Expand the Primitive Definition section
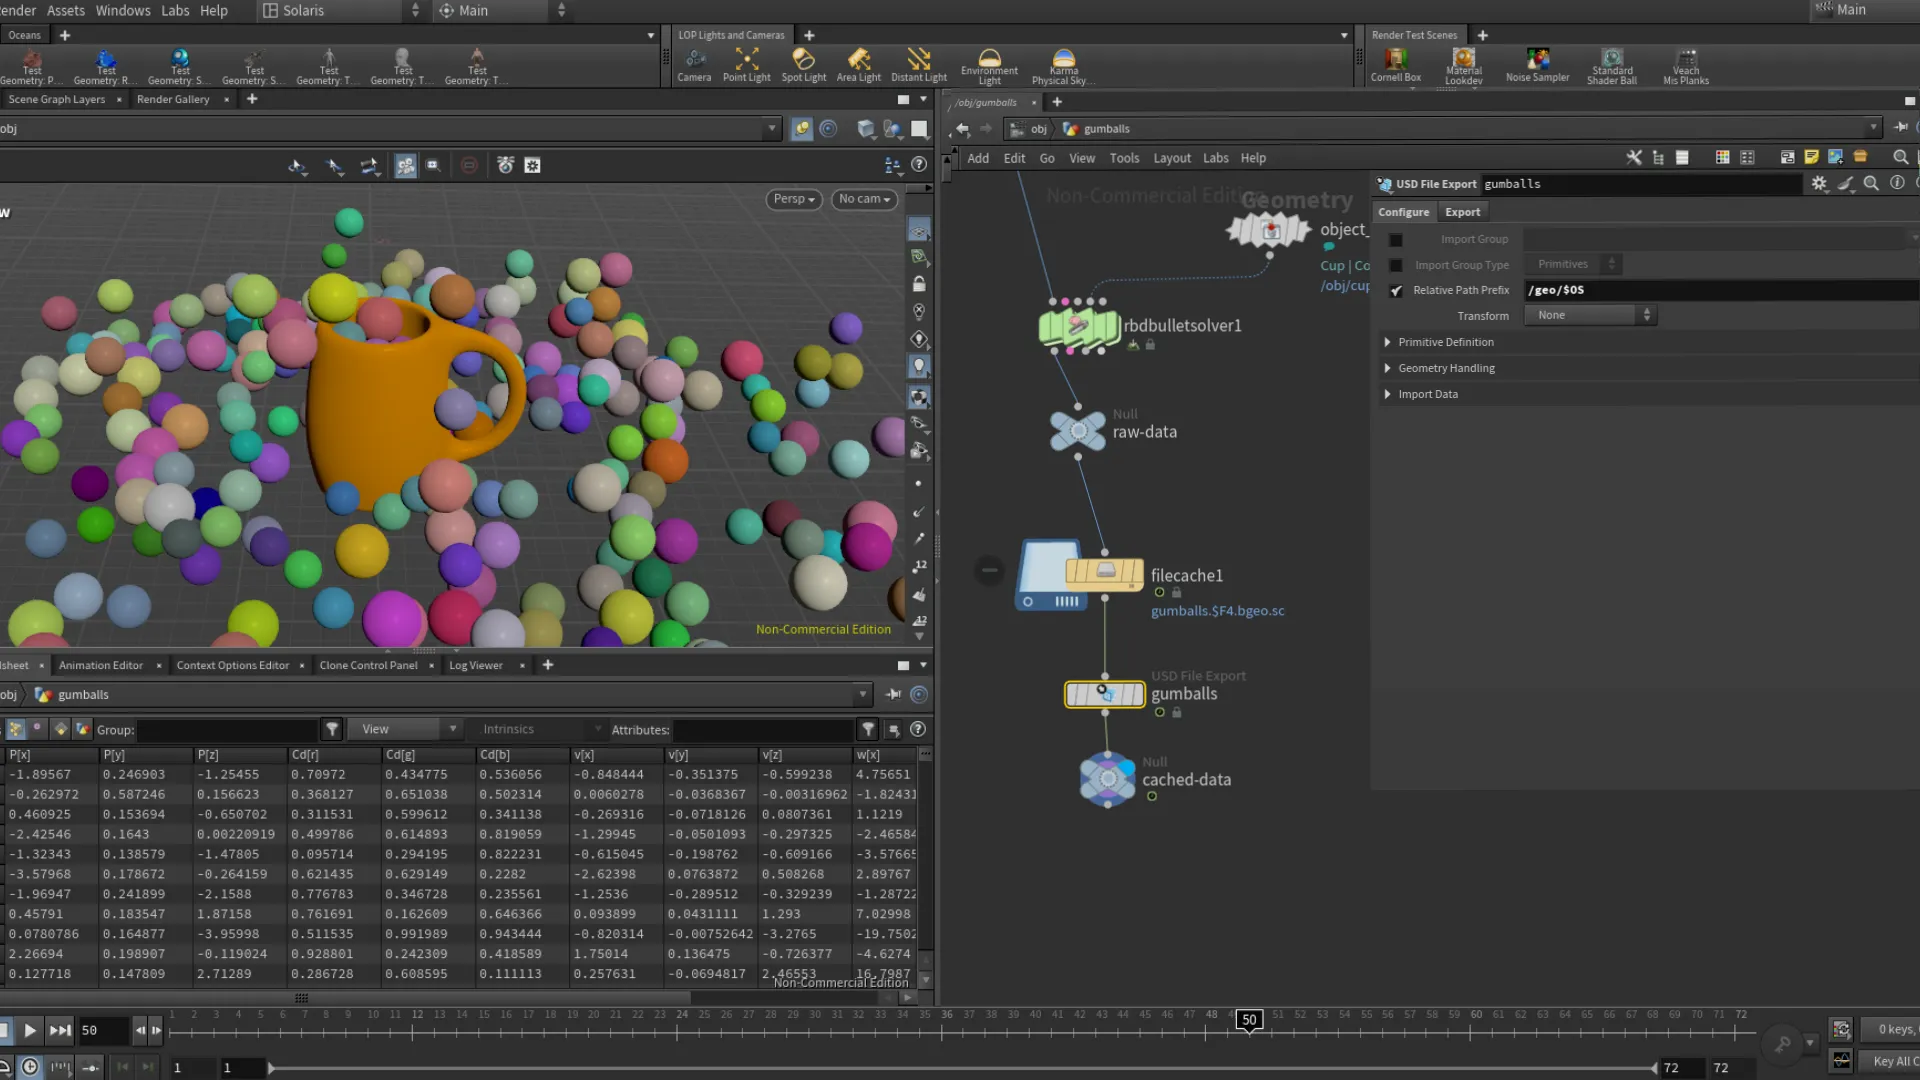Viewport: 1920px width, 1080px height. [x=1387, y=342]
